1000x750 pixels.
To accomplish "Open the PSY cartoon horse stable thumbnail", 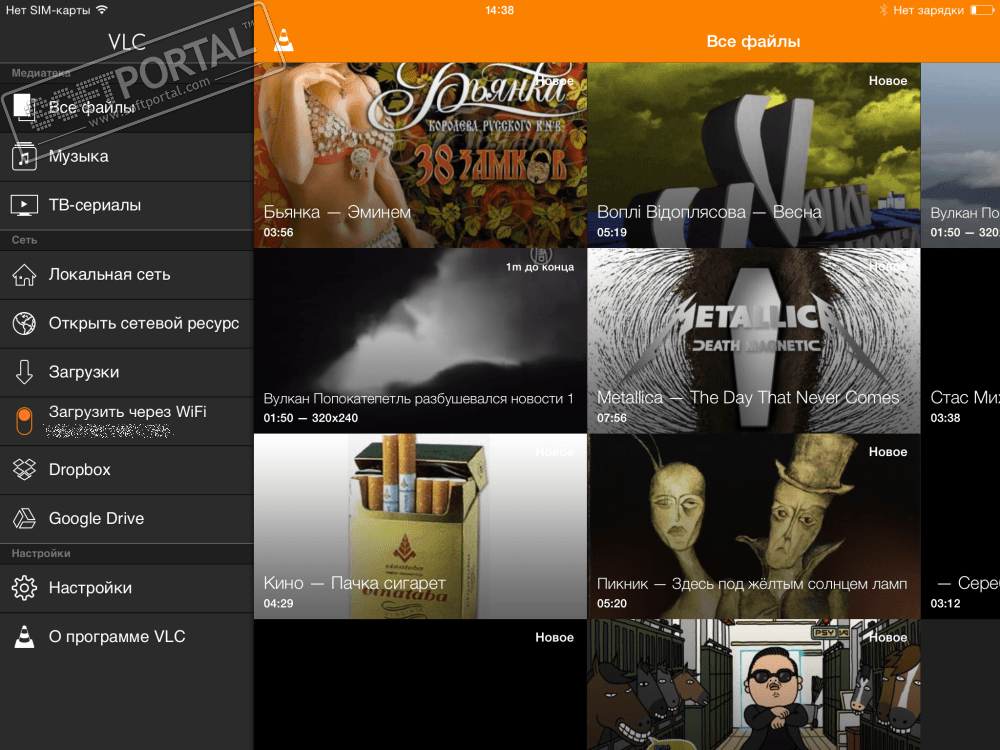I will coord(754,685).
